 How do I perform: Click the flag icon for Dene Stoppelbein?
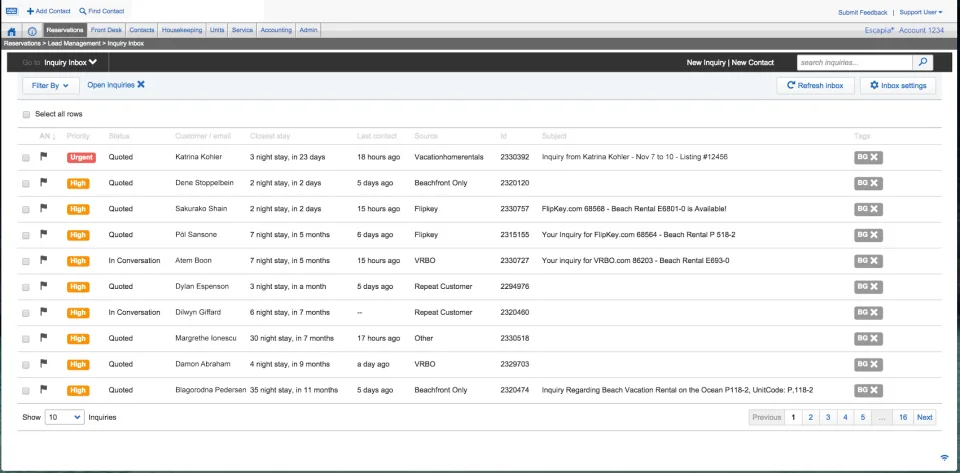[x=43, y=182]
